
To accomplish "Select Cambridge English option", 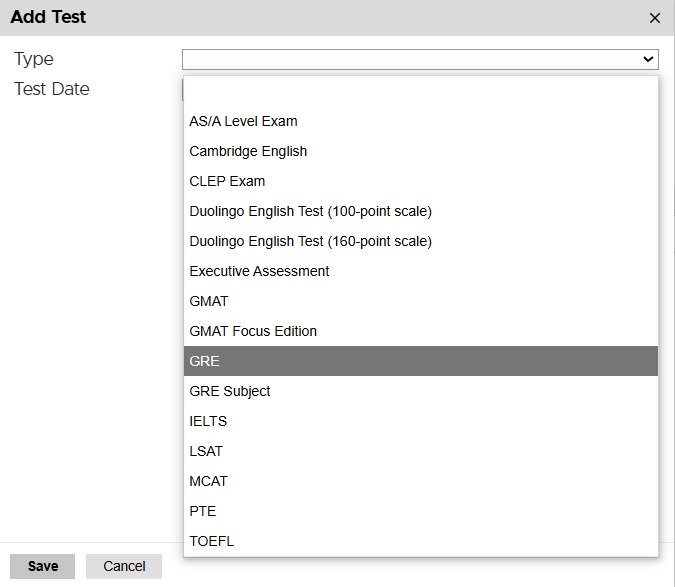I will (x=421, y=151).
